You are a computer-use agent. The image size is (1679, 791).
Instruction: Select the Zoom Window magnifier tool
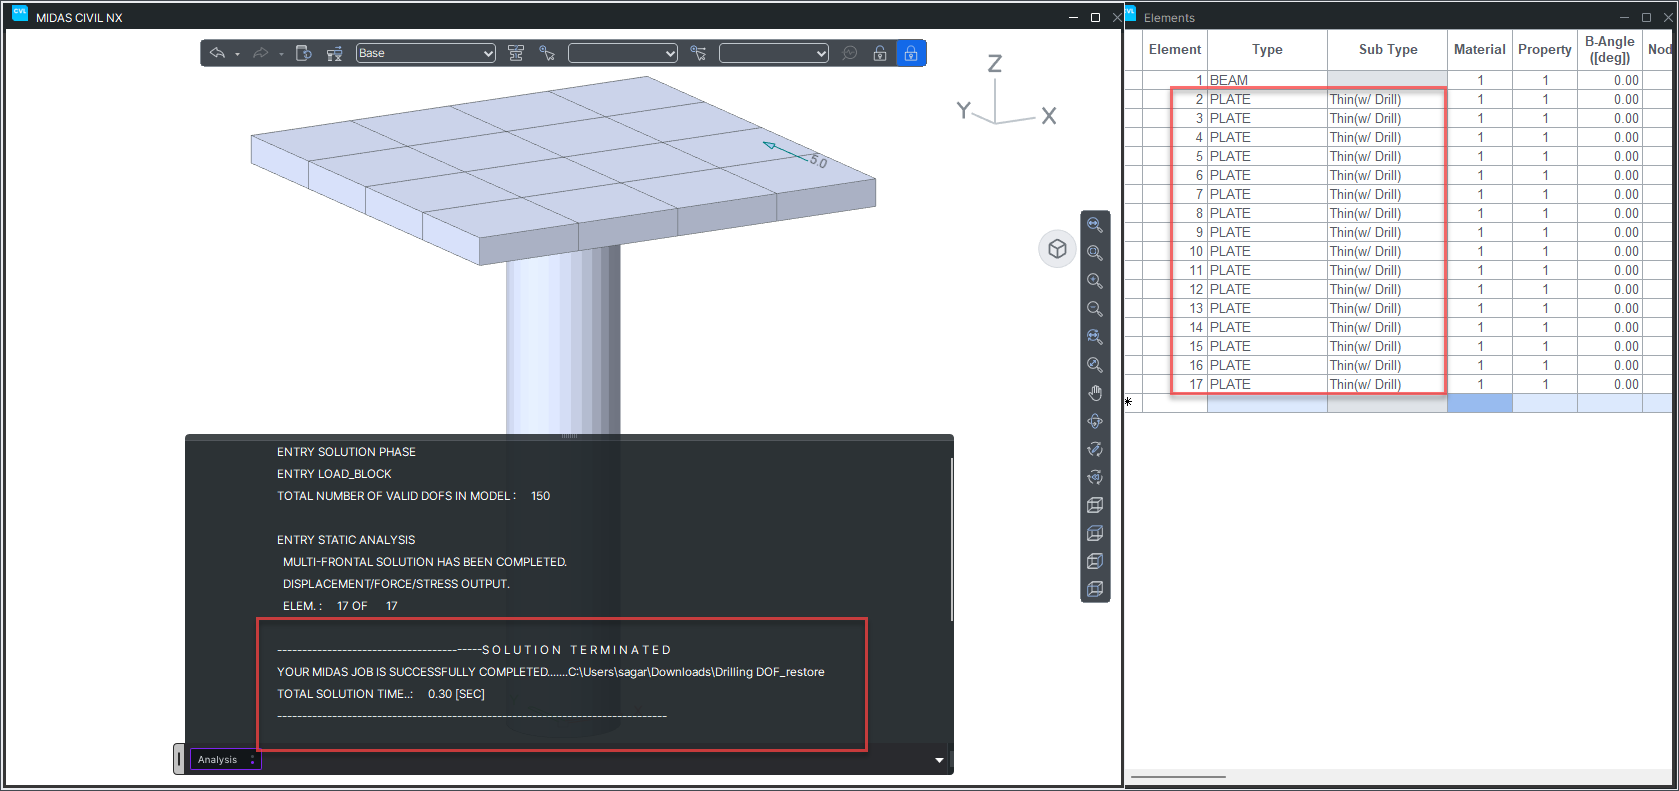1095,253
